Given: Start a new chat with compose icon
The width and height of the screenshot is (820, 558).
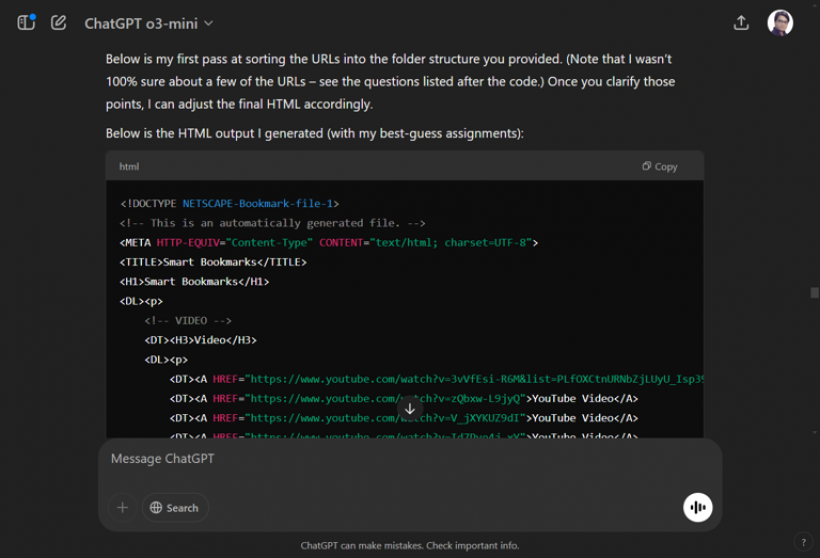Looking at the screenshot, I should point(59,22).
